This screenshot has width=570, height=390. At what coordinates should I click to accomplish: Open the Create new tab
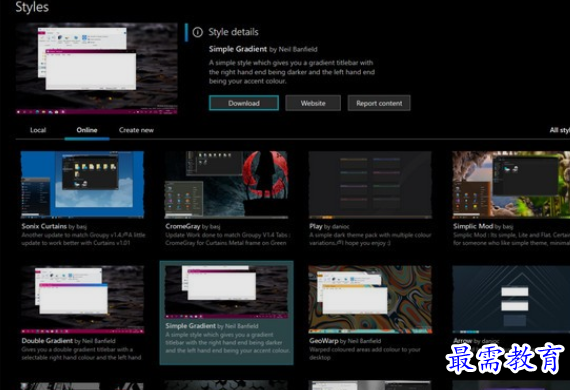click(136, 130)
